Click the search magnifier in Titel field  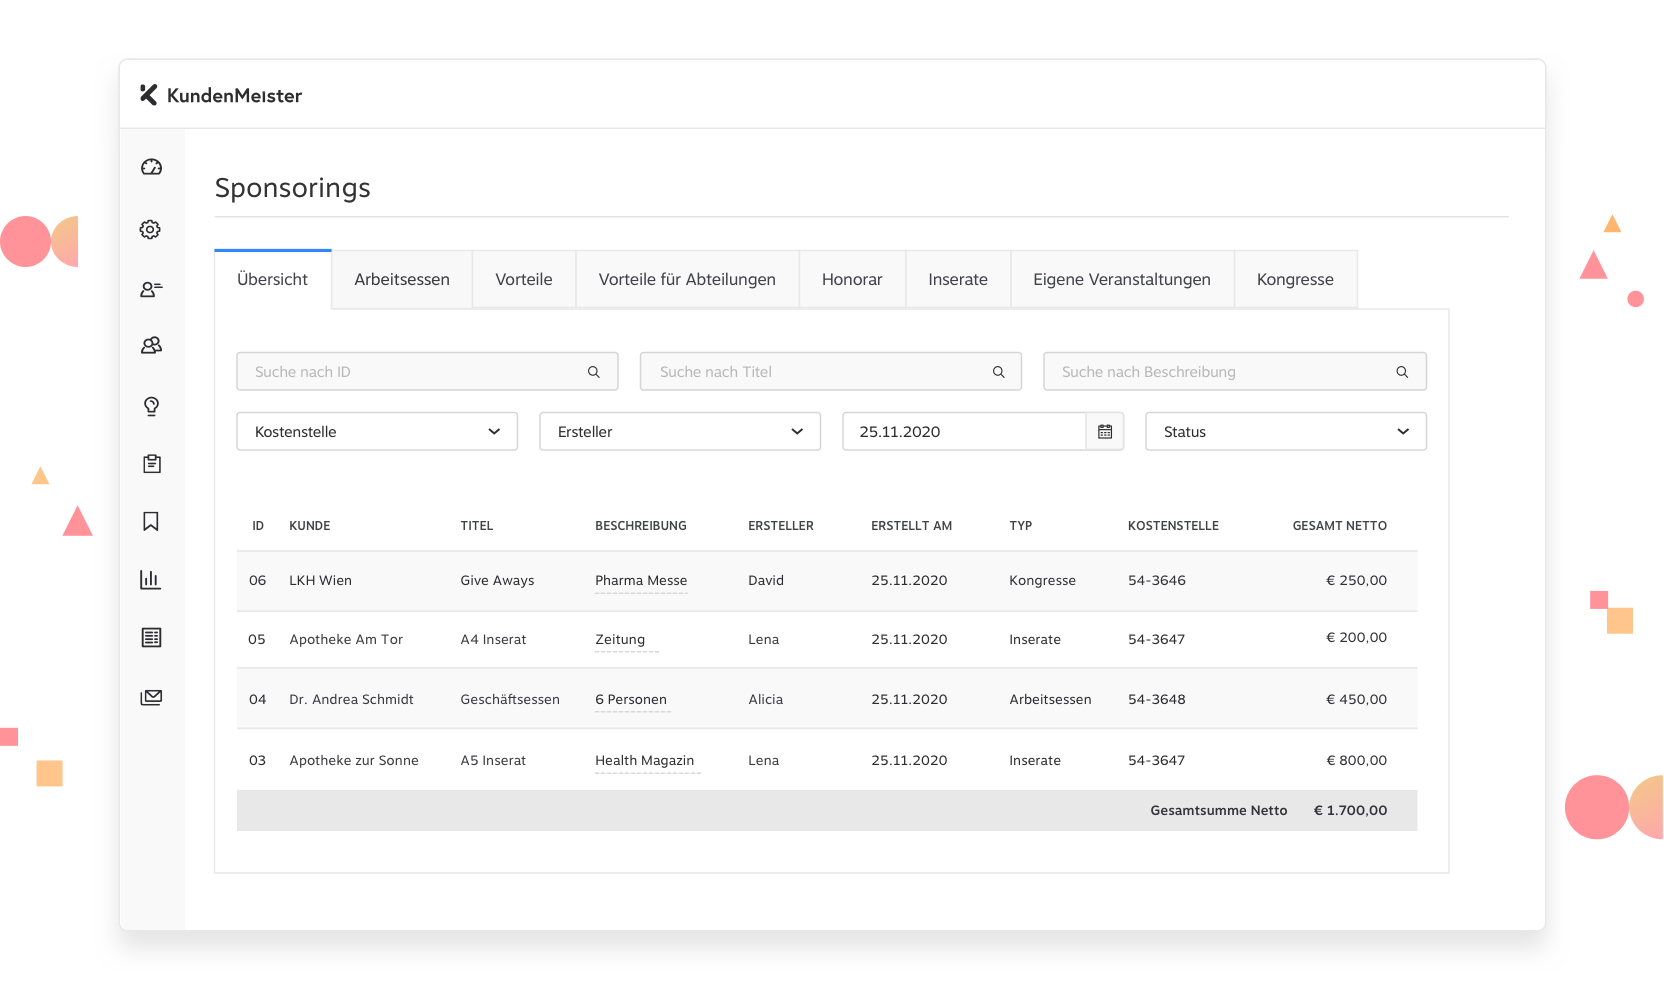pos(998,372)
